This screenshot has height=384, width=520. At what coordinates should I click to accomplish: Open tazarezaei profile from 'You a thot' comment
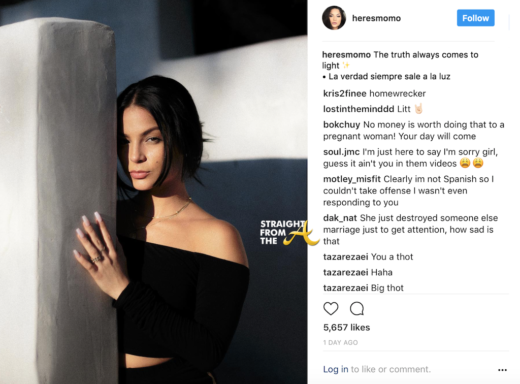[346, 257]
